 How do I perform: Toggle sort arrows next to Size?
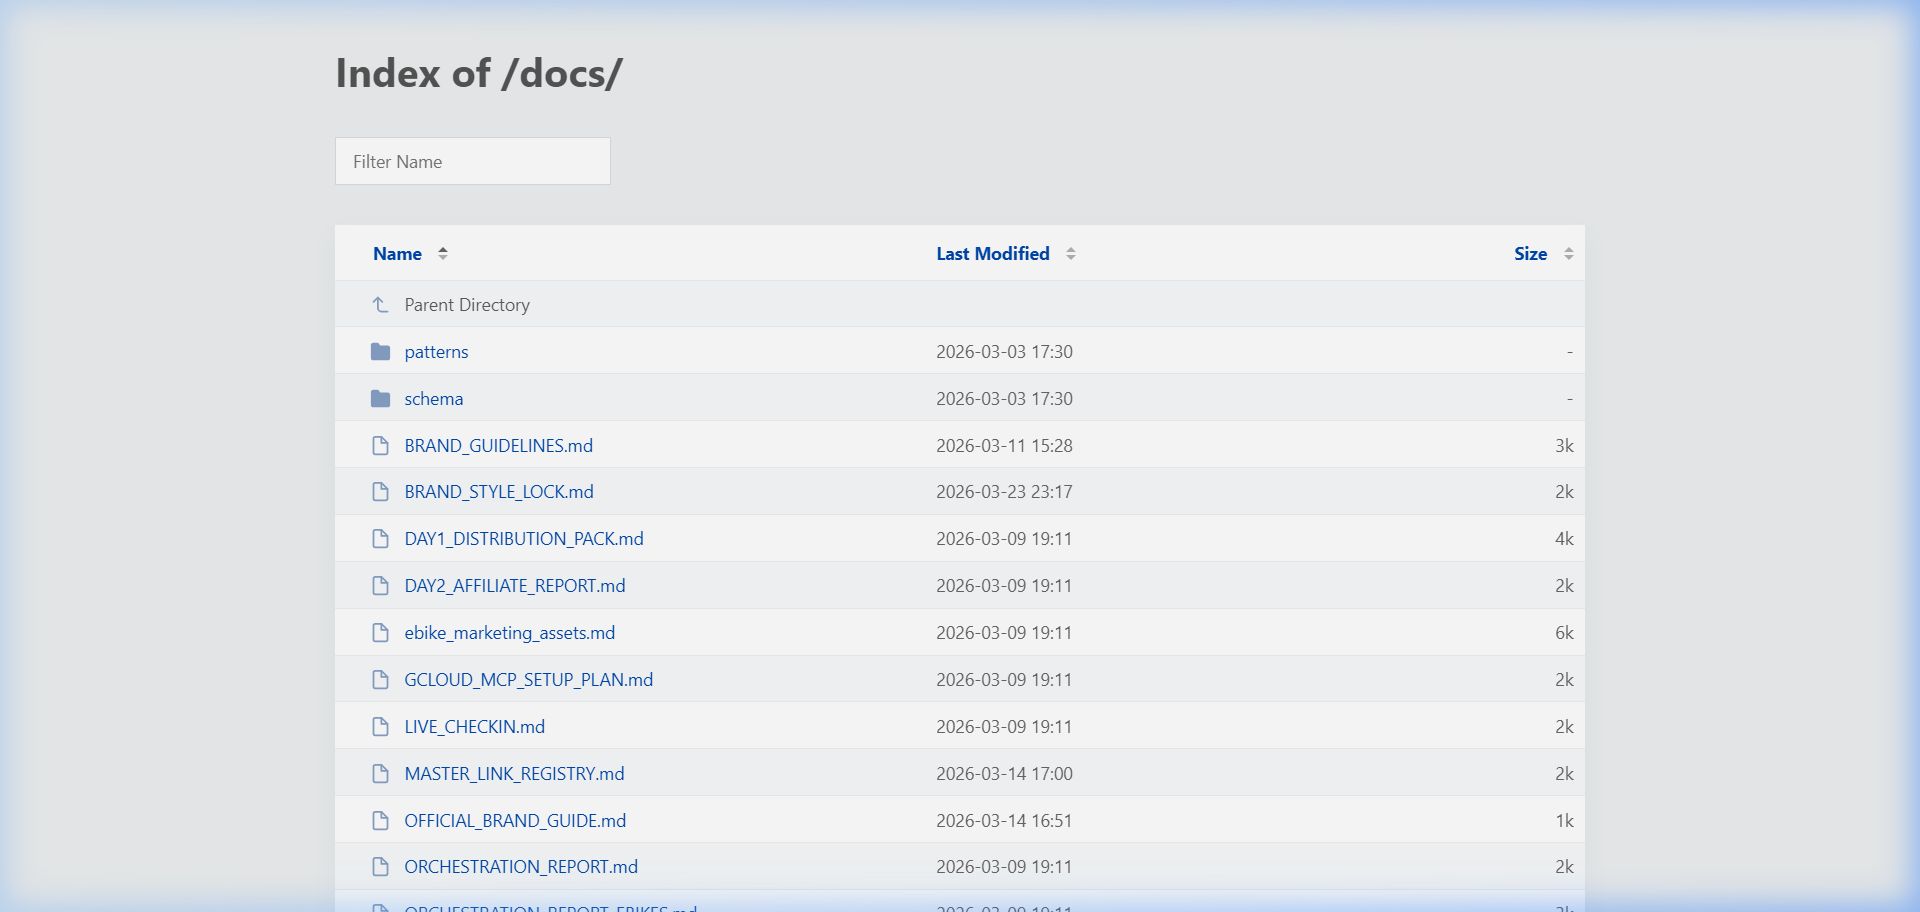pos(1568,254)
